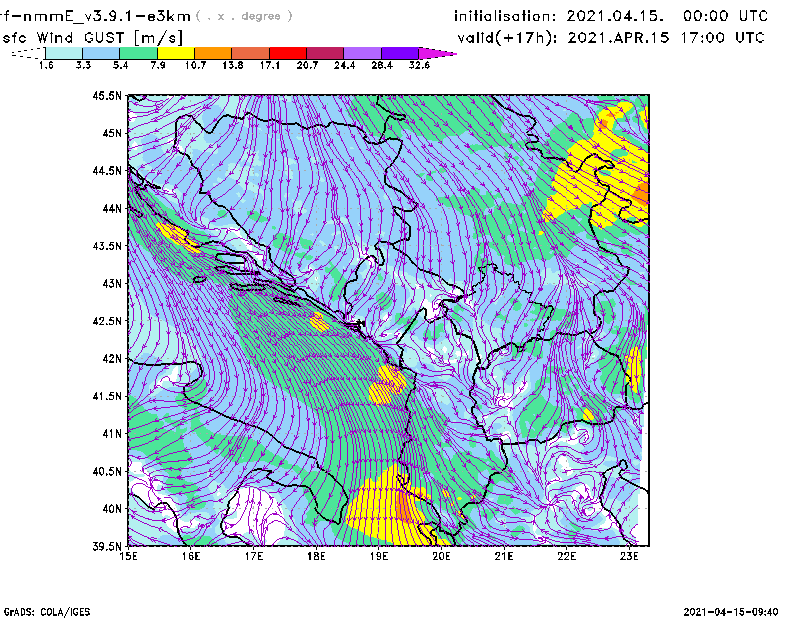Click the 21E longitude label

point(504,556)
